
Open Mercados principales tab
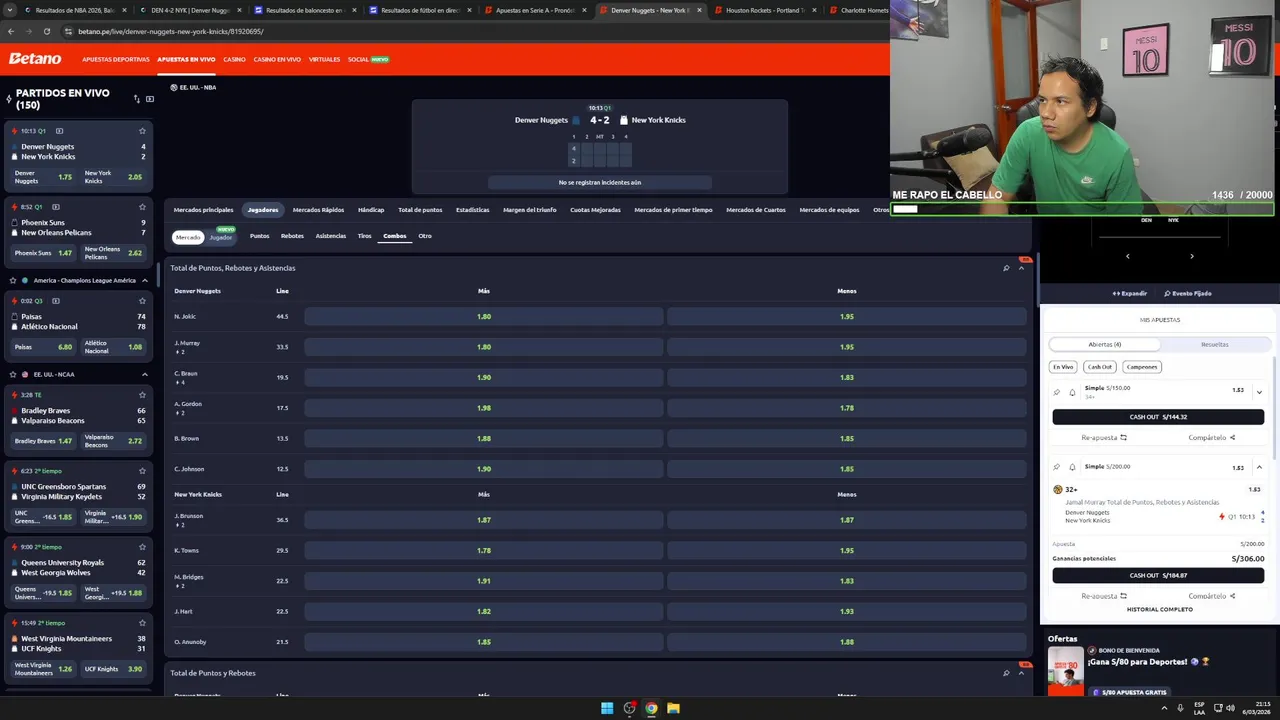203,210
